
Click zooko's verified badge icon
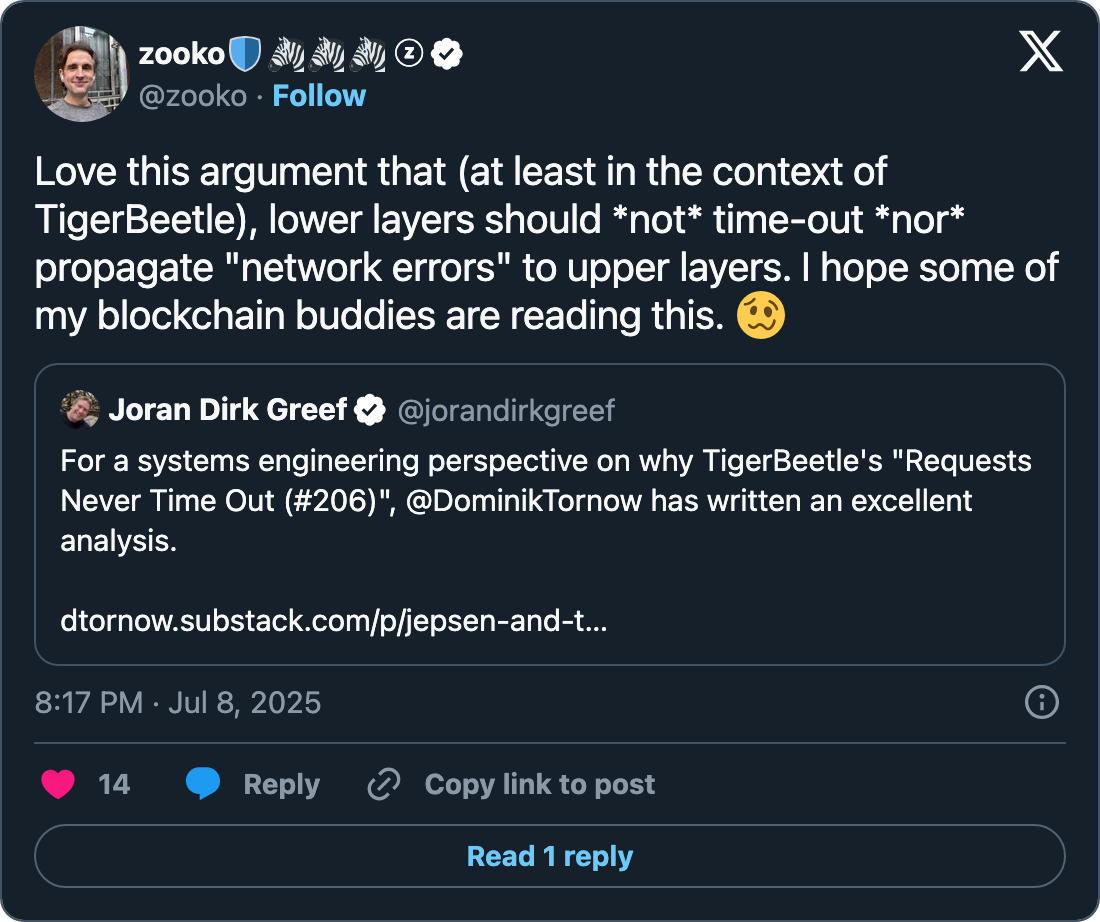click(x=446, y=55)
